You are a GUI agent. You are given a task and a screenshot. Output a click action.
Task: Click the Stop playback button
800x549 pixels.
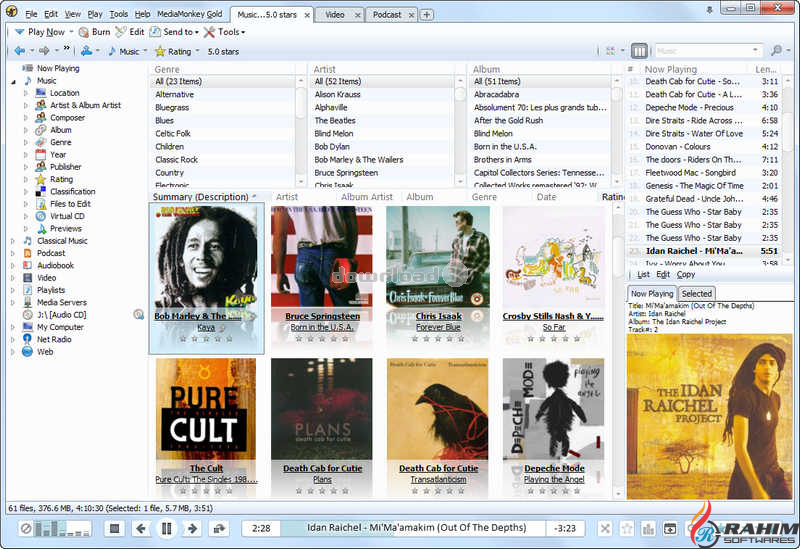(x=115, y=528)
